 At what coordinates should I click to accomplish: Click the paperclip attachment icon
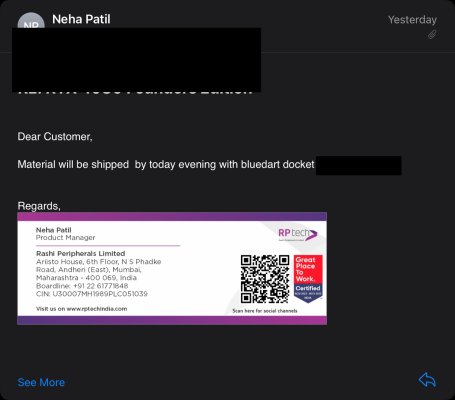click(432, 34)
